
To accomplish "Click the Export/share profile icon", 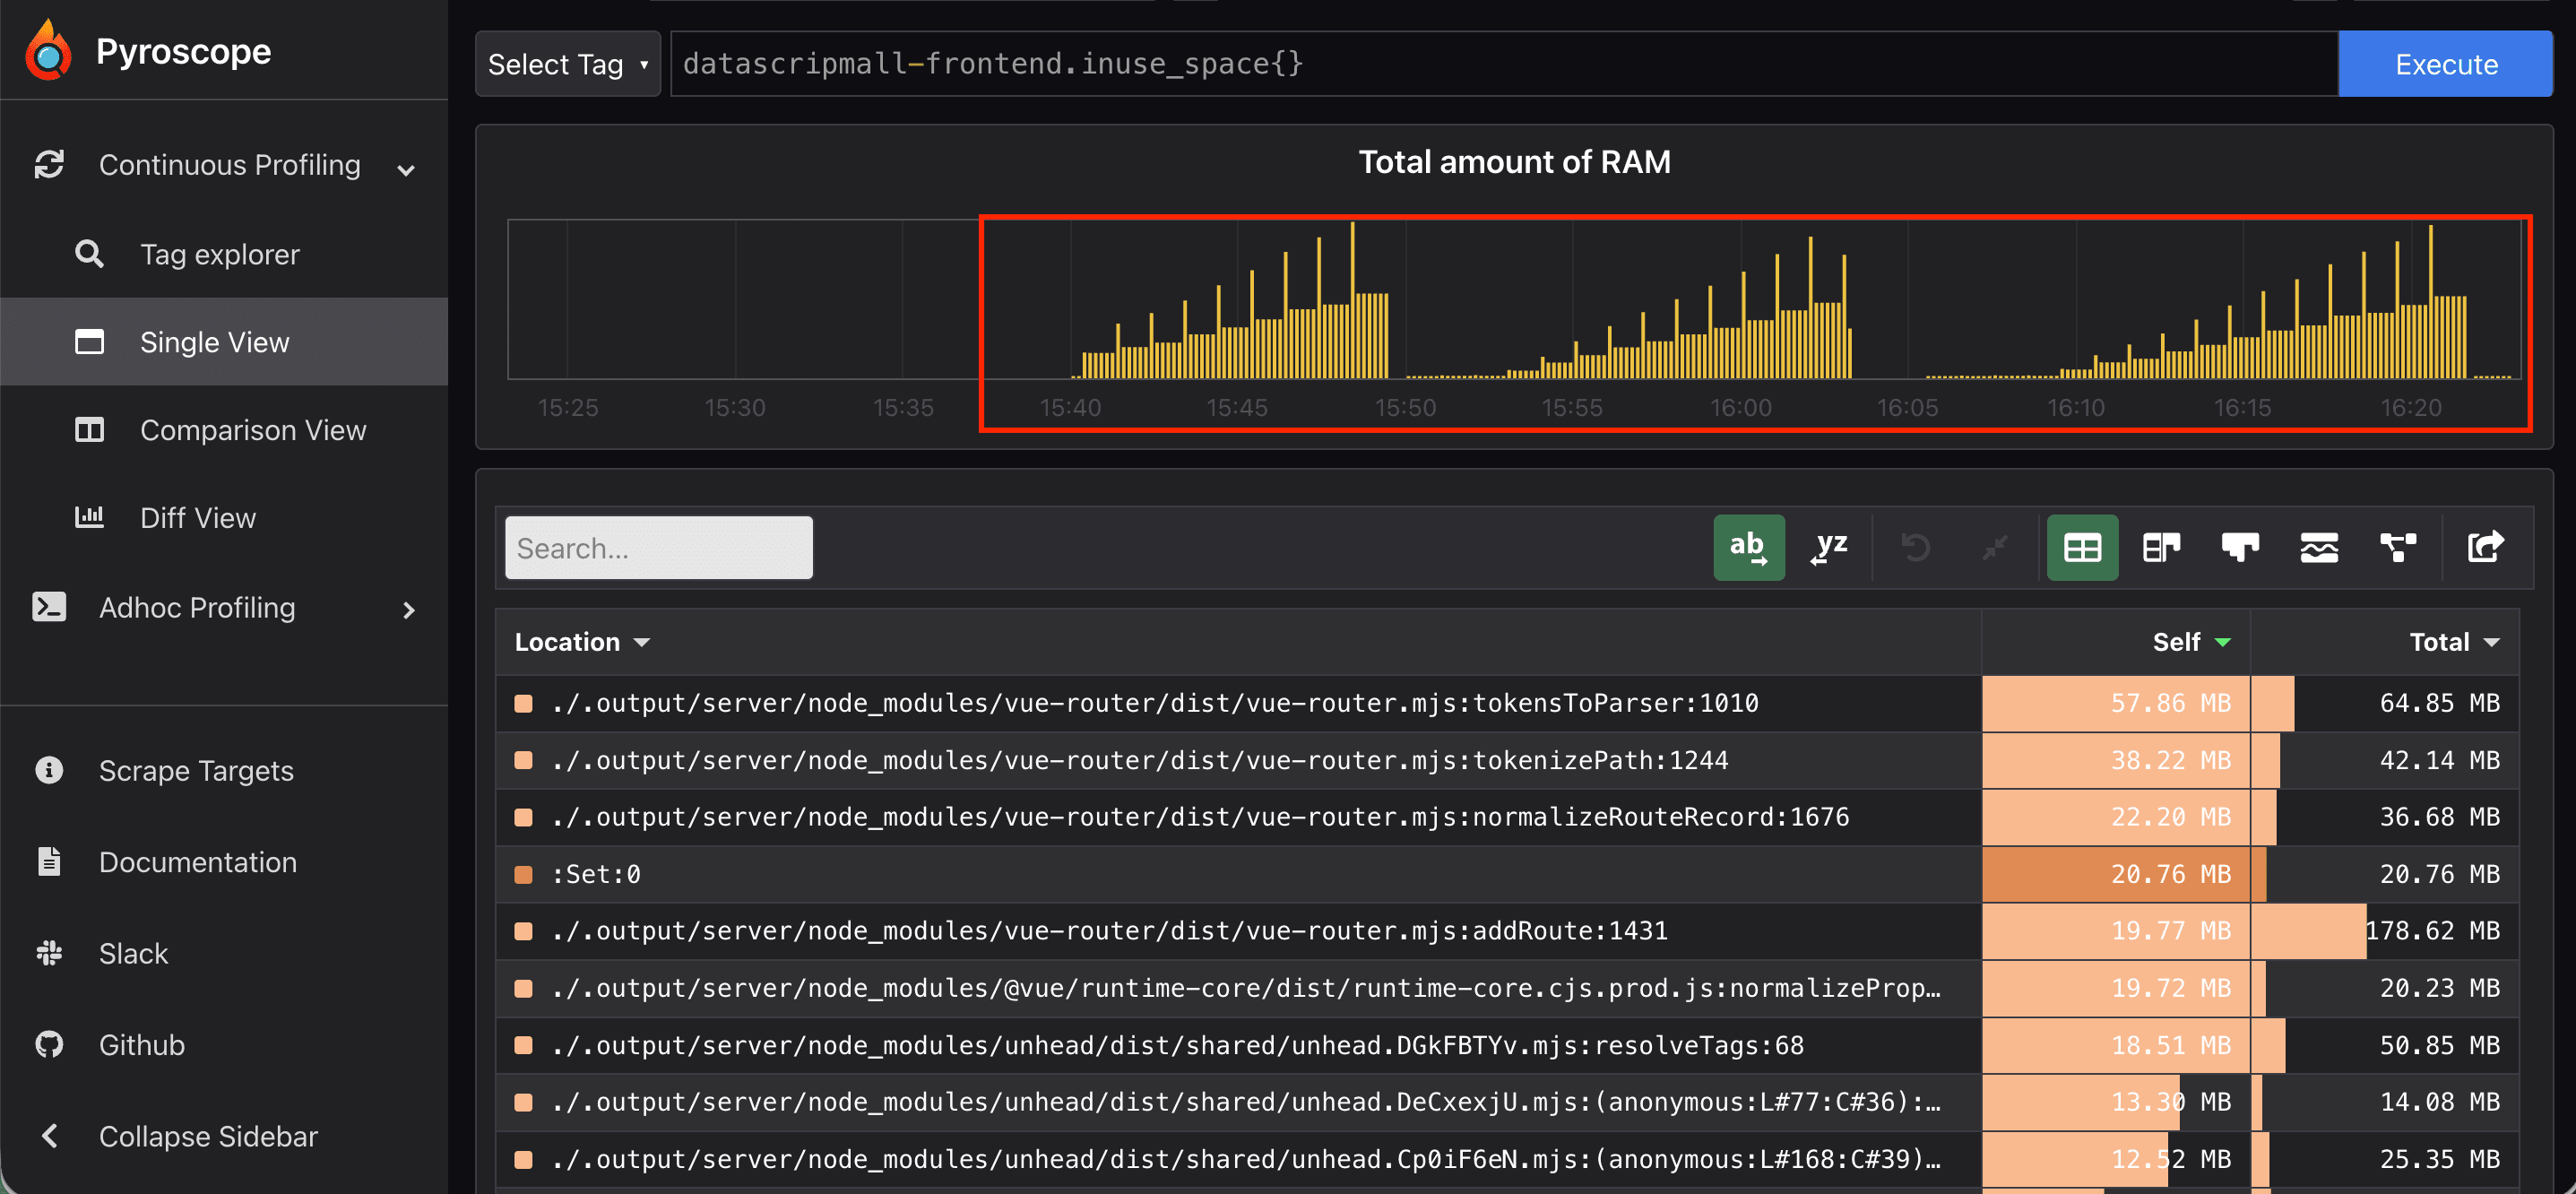I will click(2486, 547).
